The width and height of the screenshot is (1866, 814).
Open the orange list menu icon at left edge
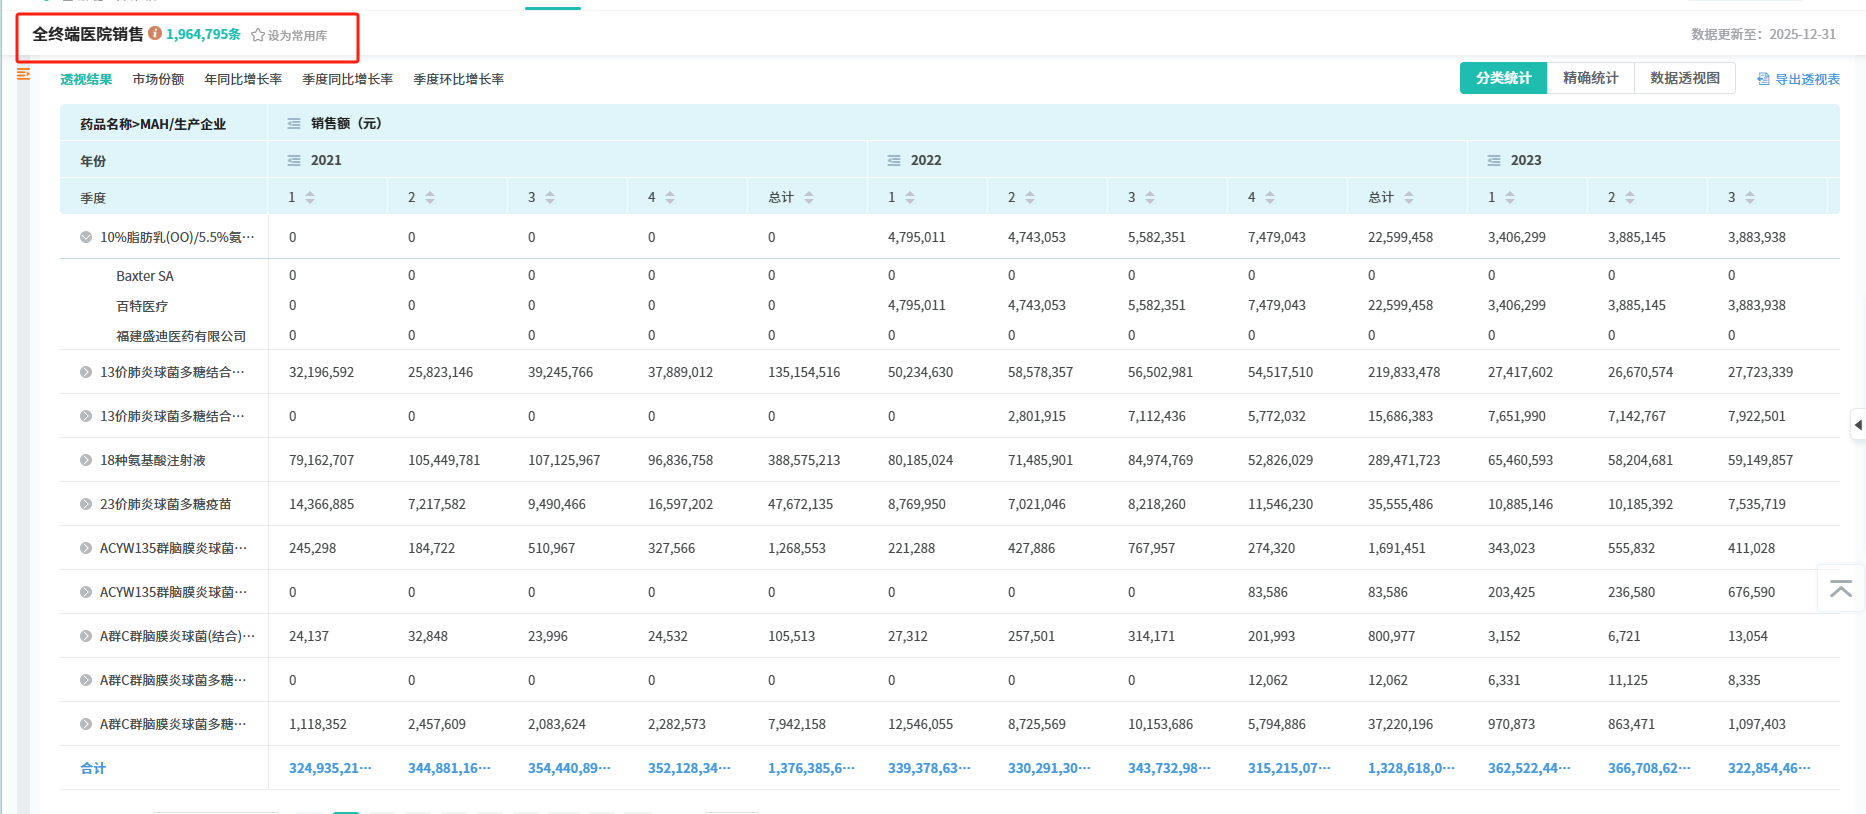pyautogui.click(x=23, y=74)
